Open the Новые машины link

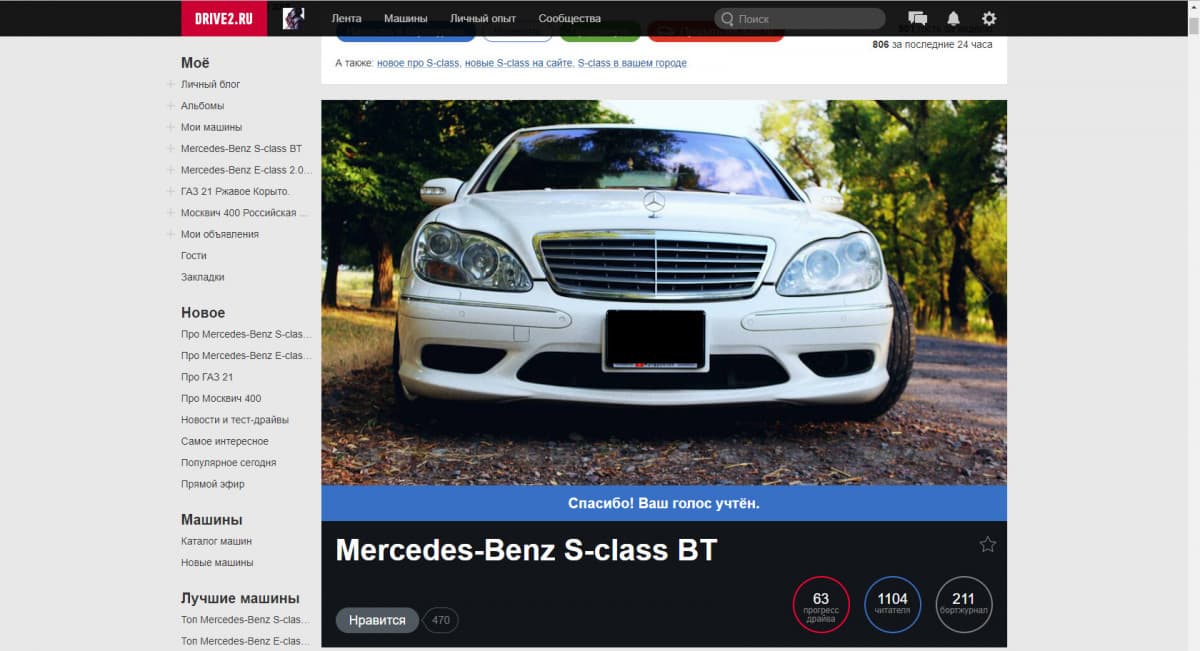point(217,563)
